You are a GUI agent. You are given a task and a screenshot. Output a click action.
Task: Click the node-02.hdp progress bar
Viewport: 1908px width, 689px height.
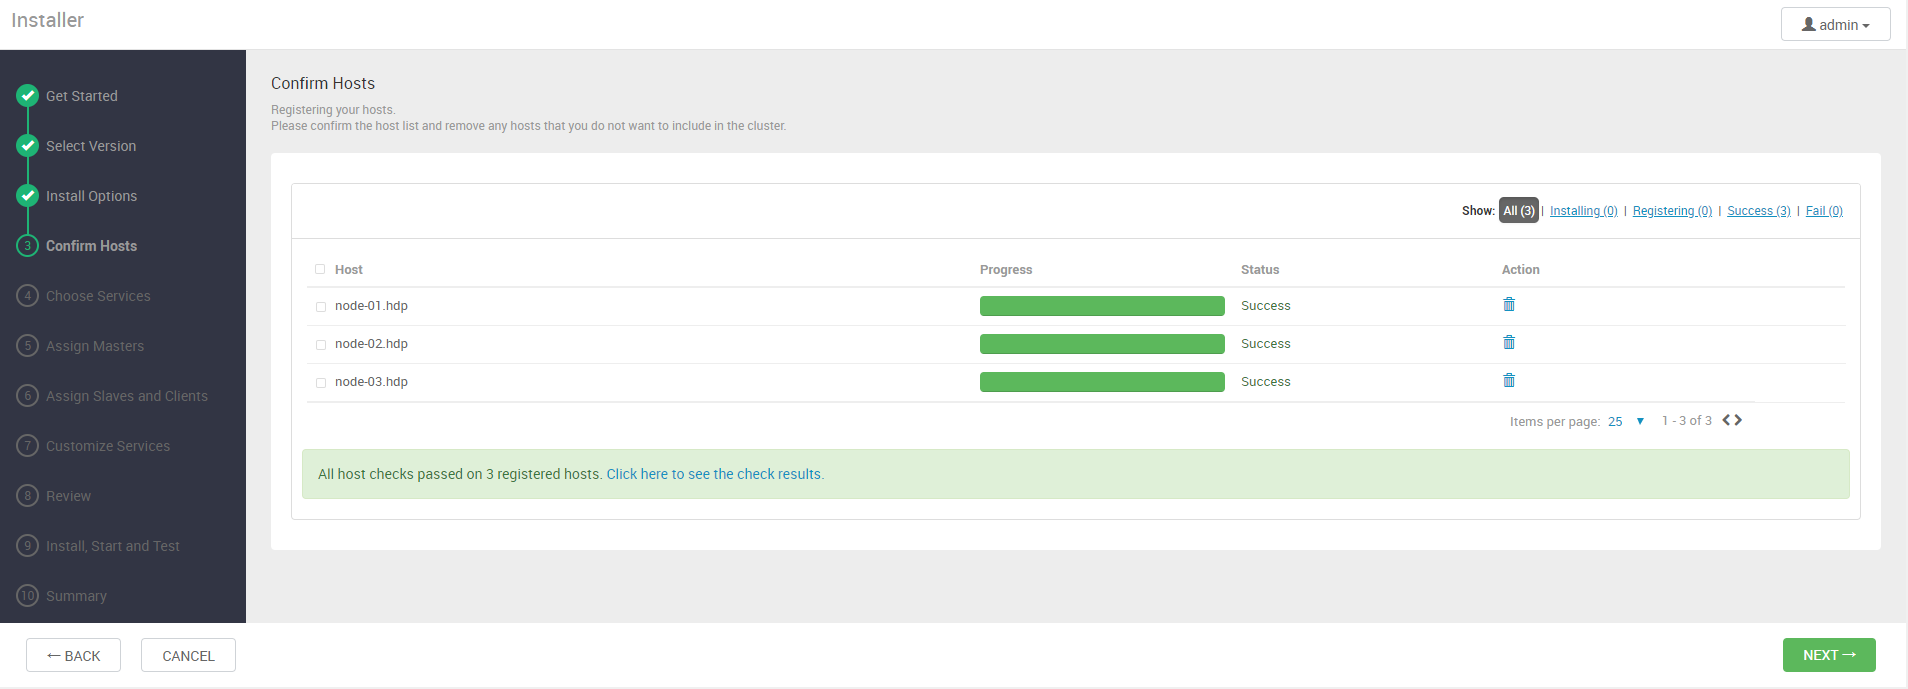click(x=1102, y=344)
